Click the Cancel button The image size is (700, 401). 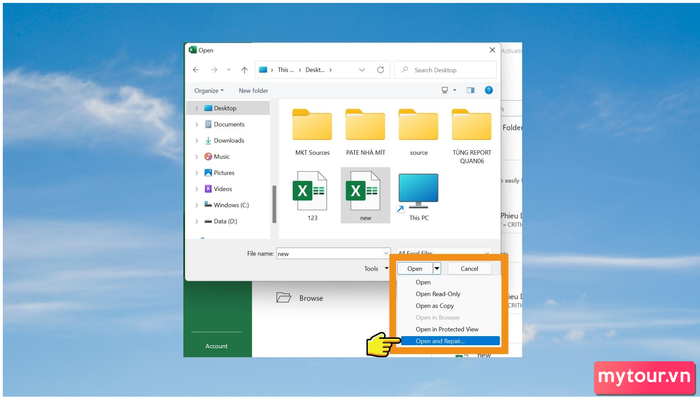(x=469, y=268)
